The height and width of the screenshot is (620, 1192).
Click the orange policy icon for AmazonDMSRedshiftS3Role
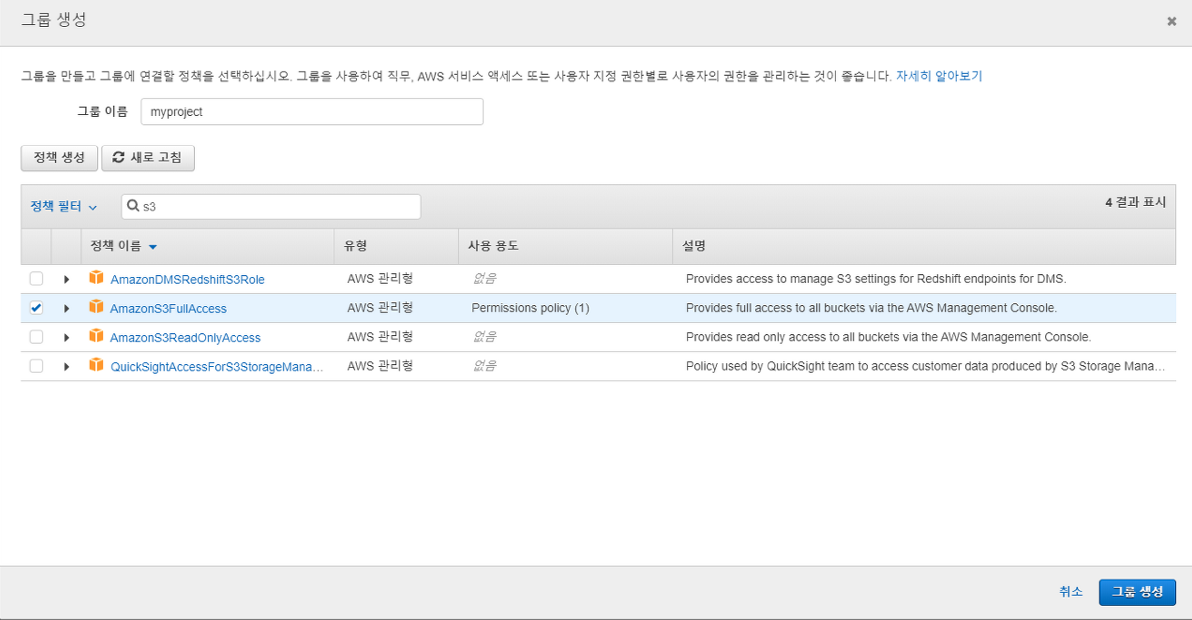point(96,277)
